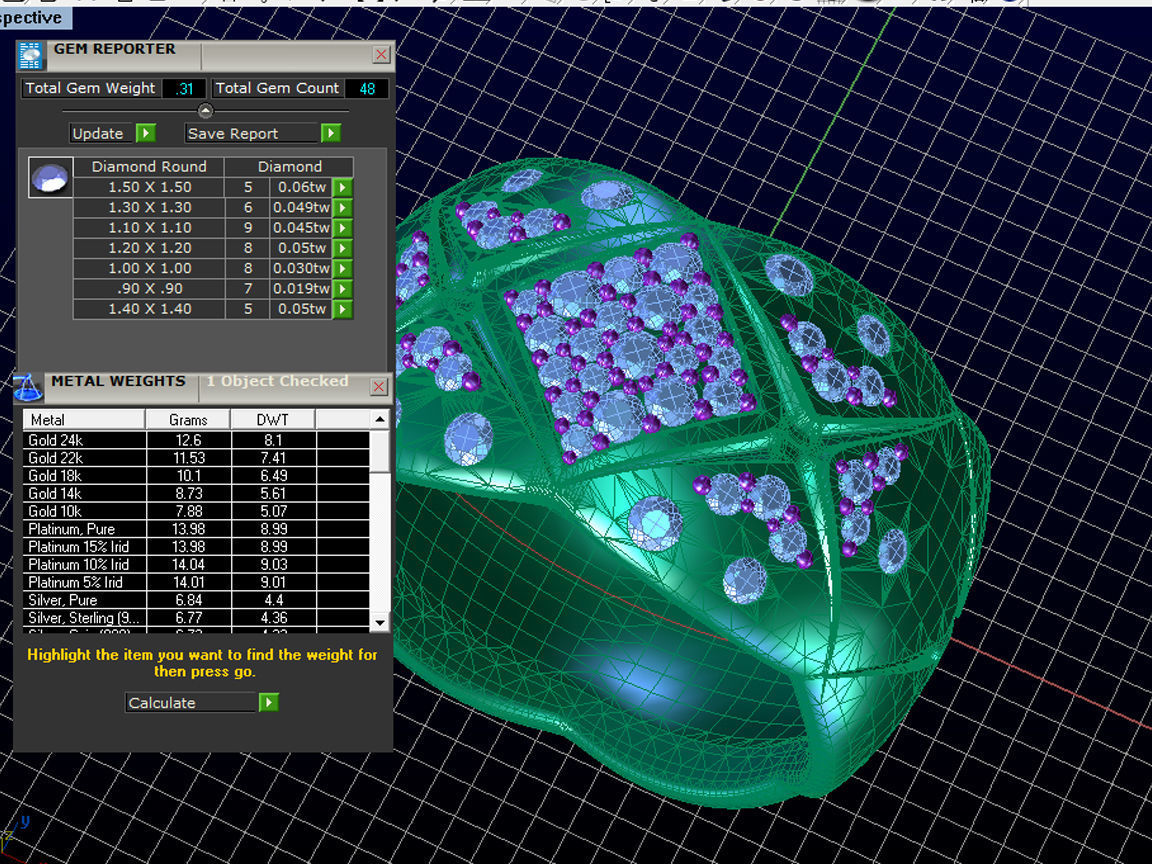This screenshot has width=1152, height=864.
Task: Select the Platinum 15% Irid row
Action: 196,547
